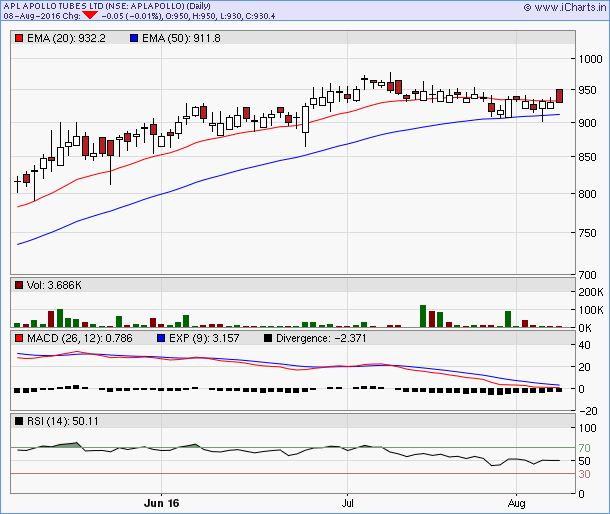Screen dimensions: 610x514
Task: Click the Jul date axis label
Action: click(347, 503)
